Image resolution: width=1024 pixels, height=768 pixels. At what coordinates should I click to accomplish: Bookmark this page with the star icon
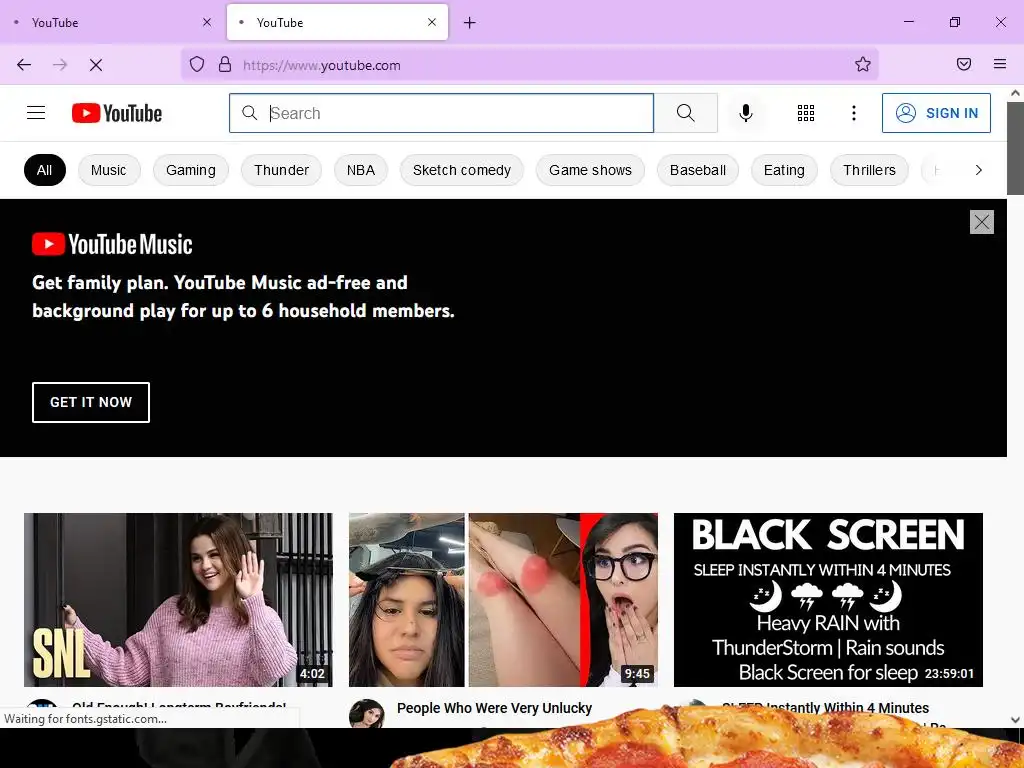863,64
